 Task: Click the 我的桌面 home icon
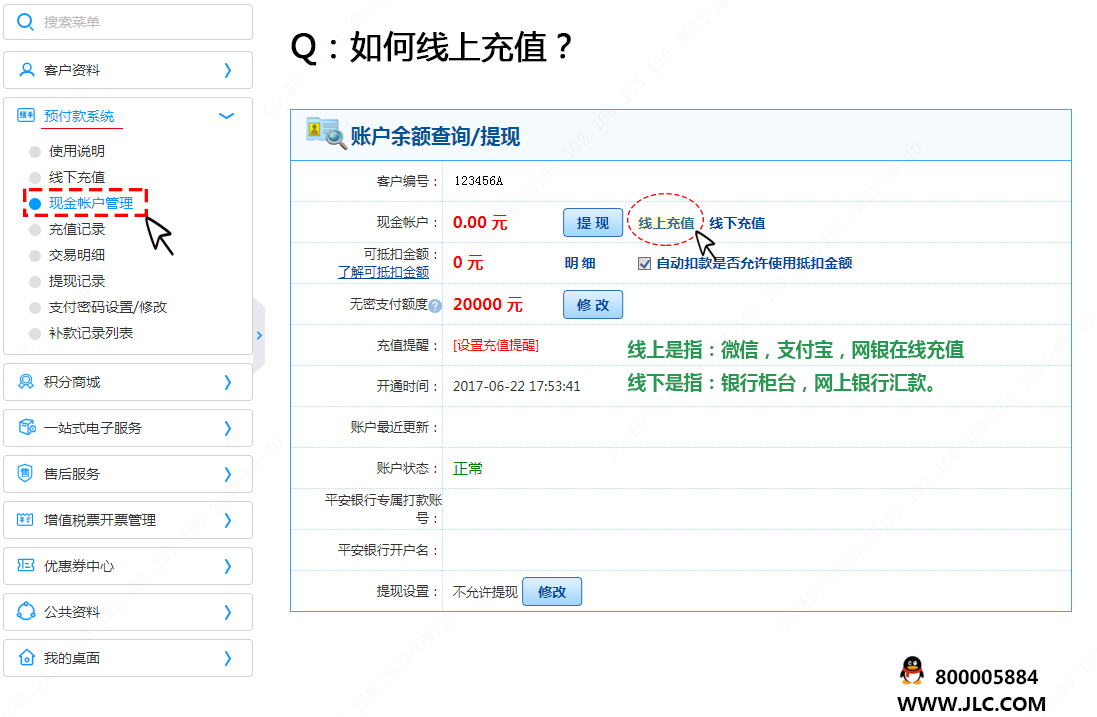[x=27, y=658]
